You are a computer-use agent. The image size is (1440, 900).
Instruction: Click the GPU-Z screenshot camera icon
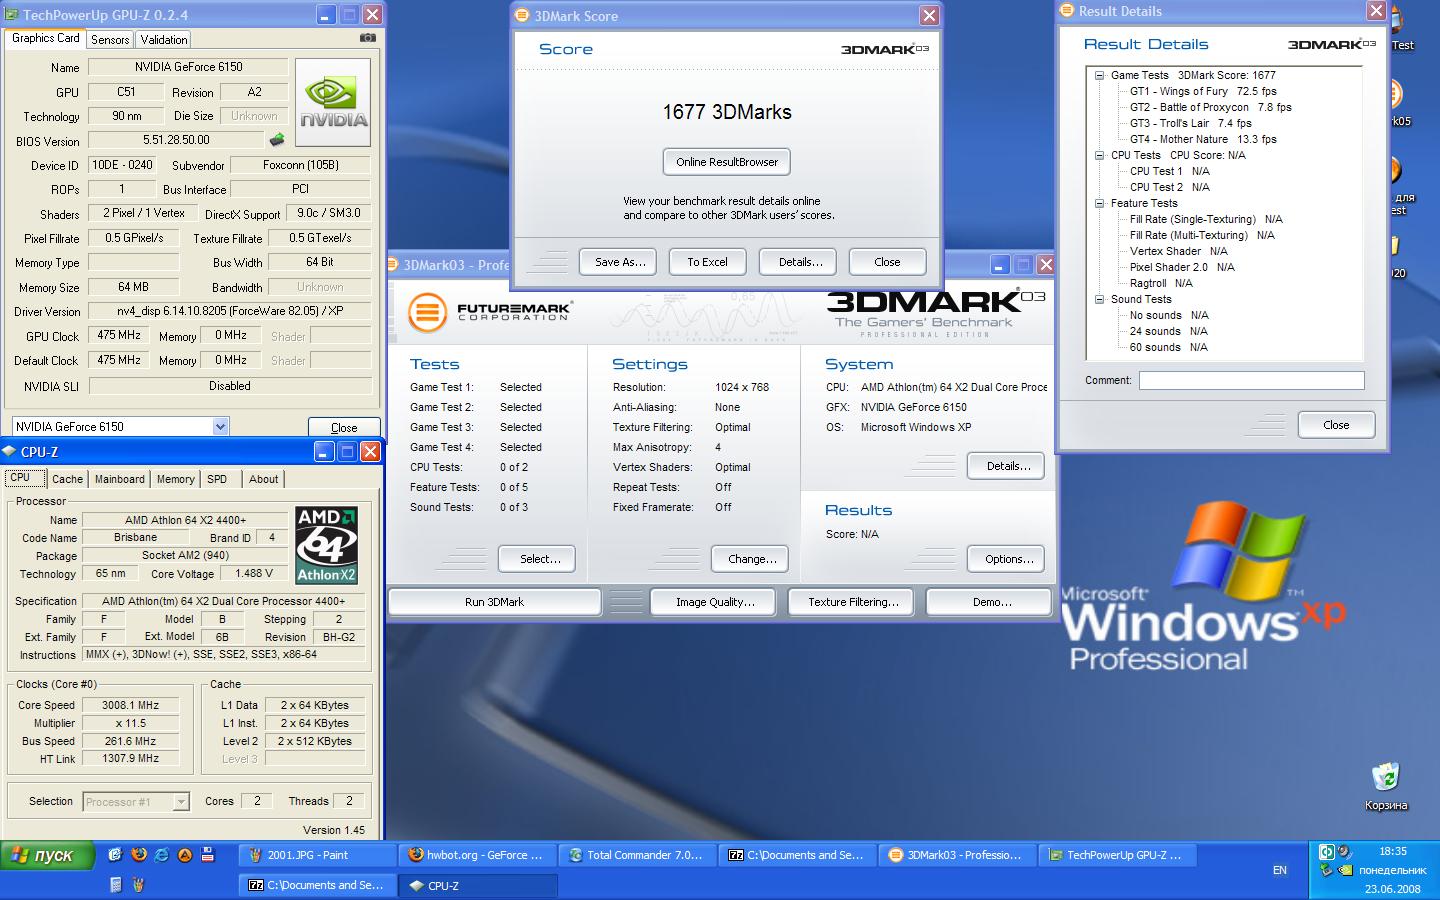tap(367, 38)
